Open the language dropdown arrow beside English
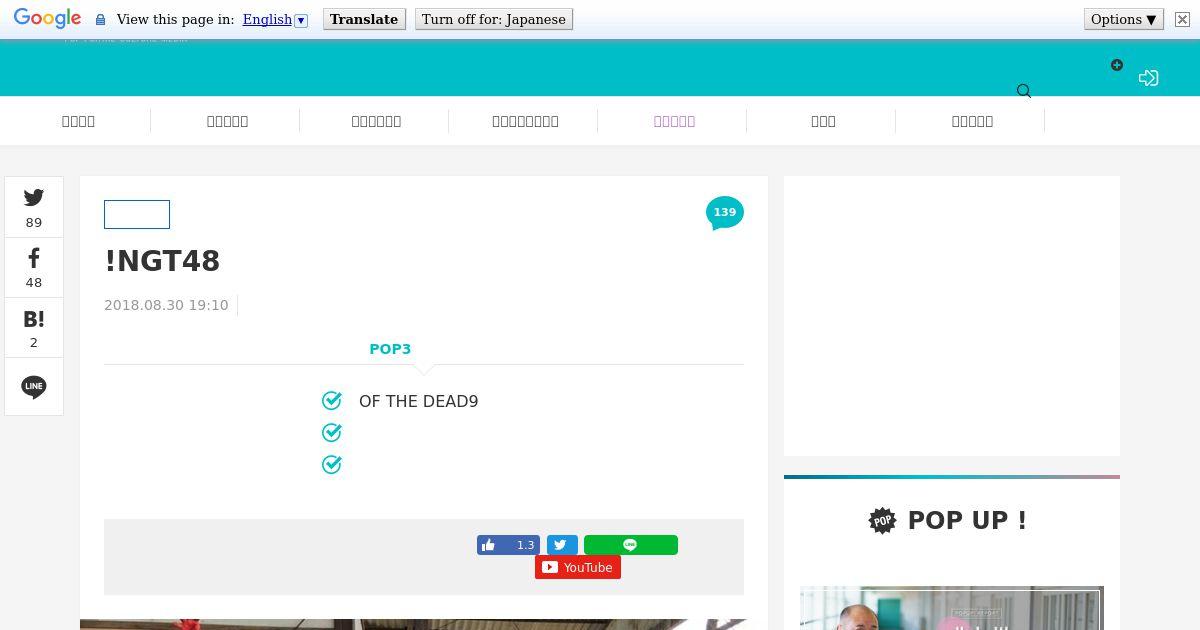 click(302, 20)
